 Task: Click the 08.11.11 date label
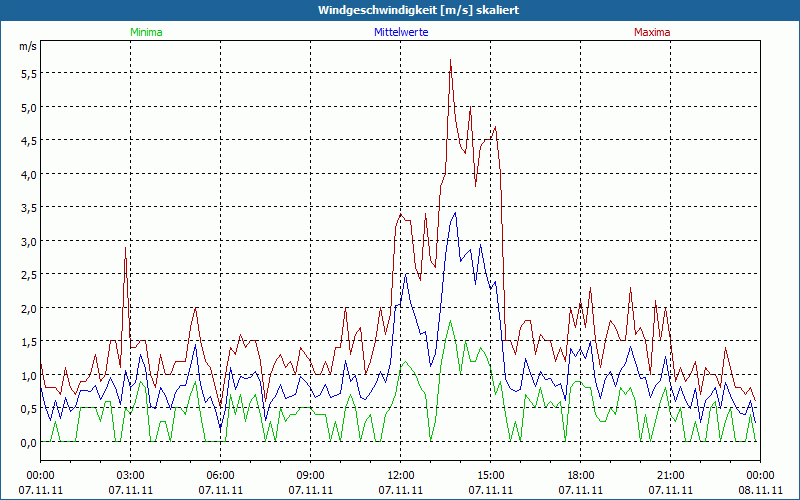pos(760,491)
